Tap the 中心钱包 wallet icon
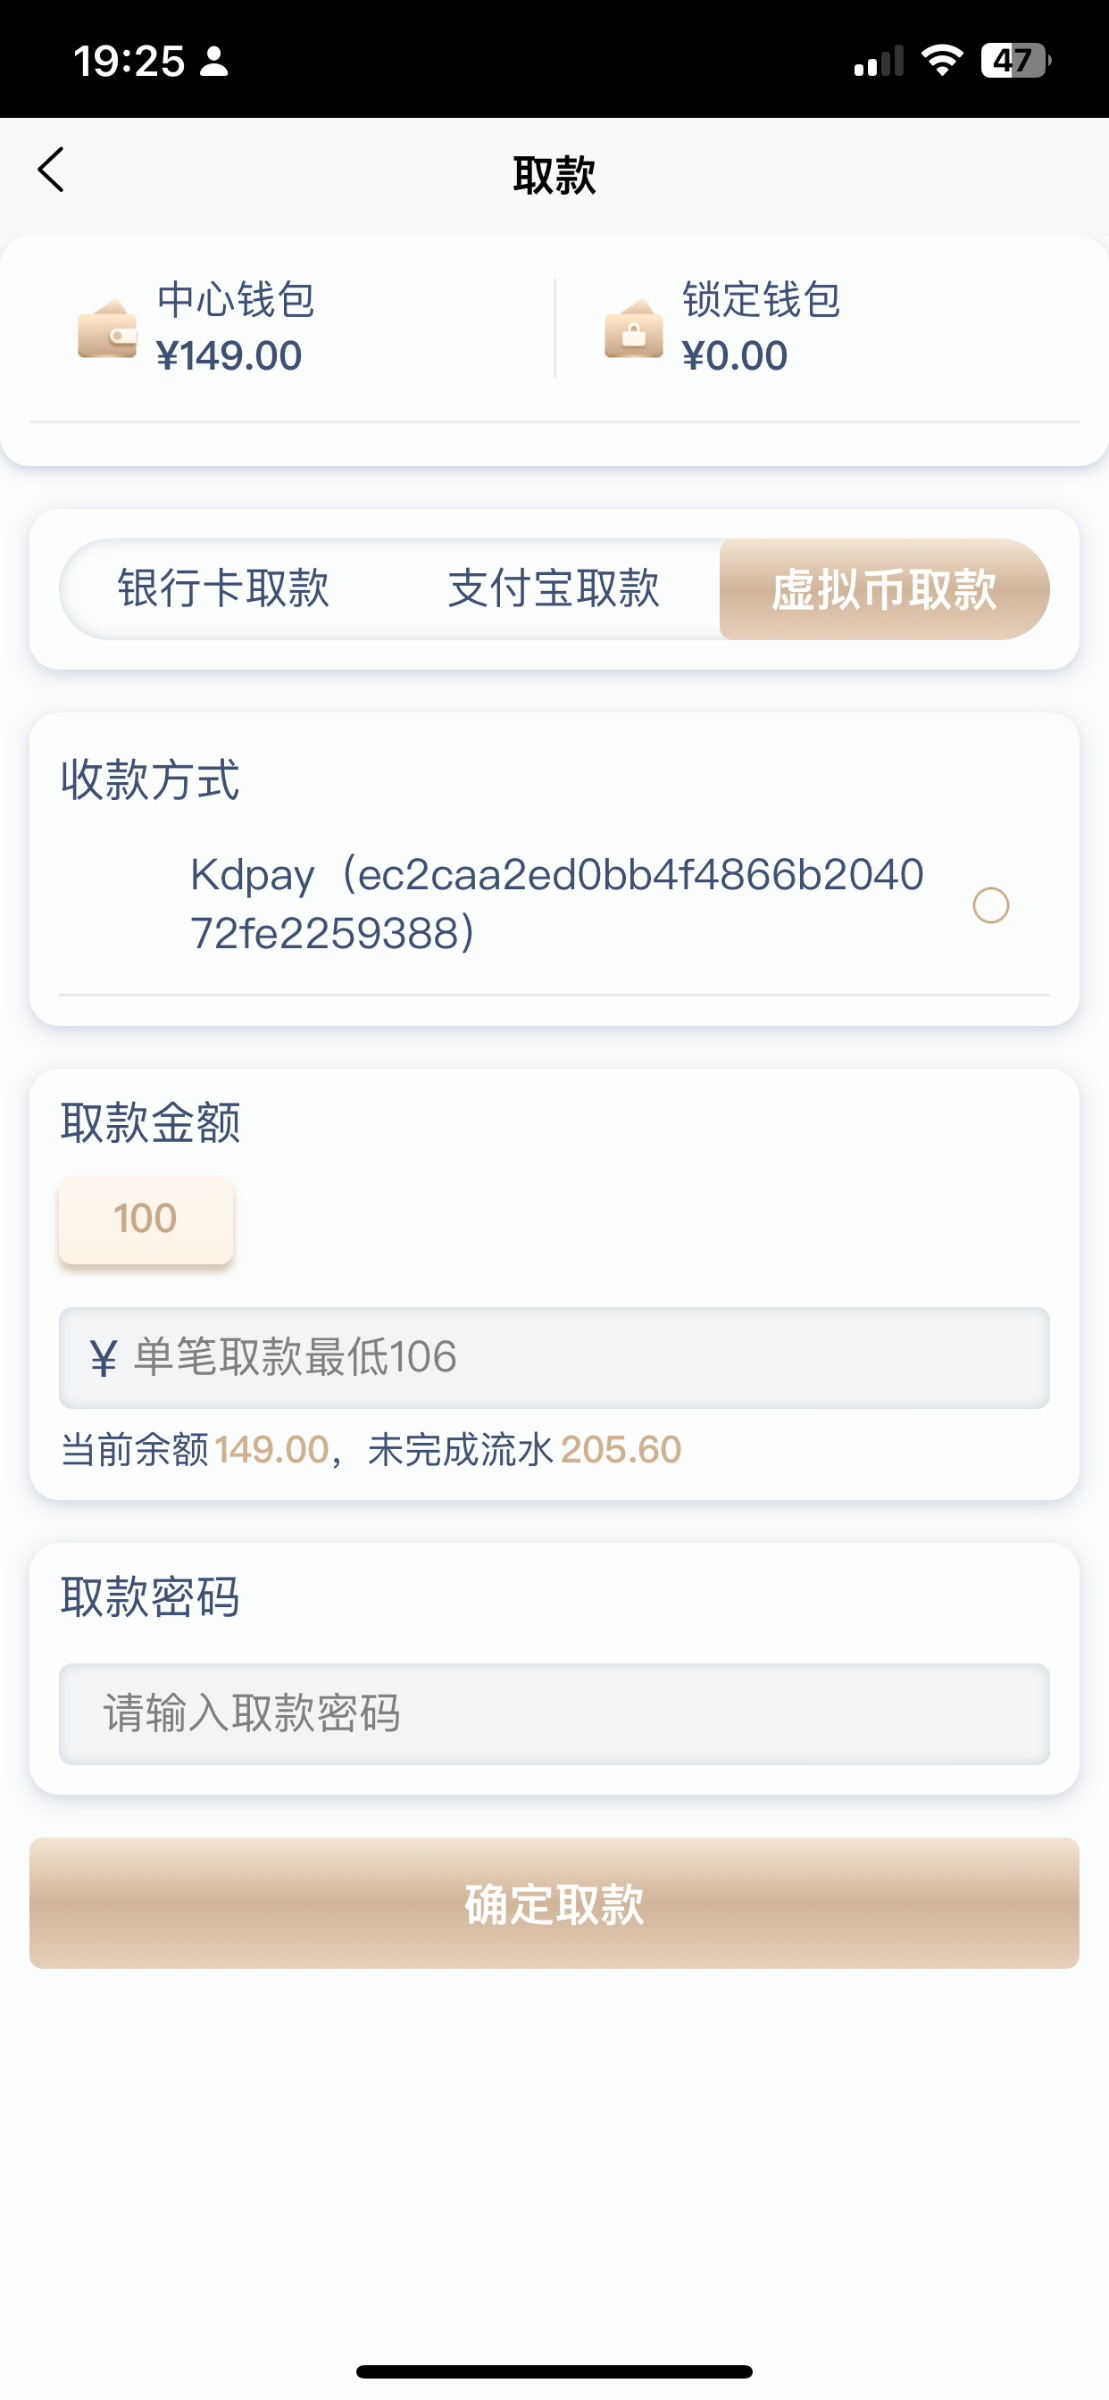The width and height of the screenshot is (1109, 2400). pyautogui.click(x=110, y=330)
